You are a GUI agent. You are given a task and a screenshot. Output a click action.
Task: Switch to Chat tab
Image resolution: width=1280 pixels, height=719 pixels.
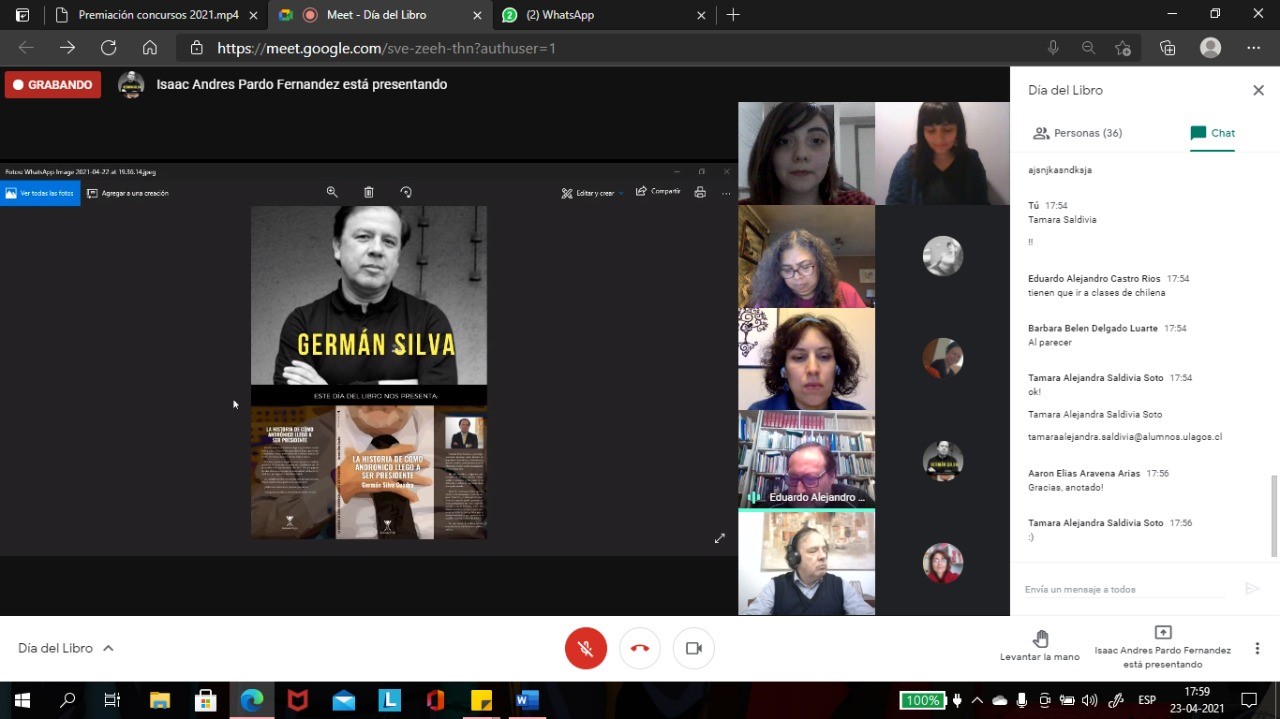1212,133
